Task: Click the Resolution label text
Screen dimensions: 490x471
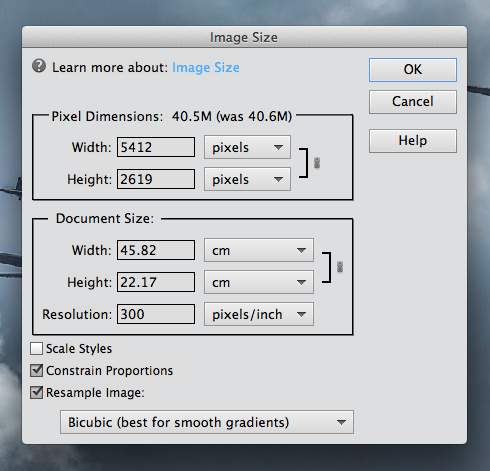Action: pos(77,314)
